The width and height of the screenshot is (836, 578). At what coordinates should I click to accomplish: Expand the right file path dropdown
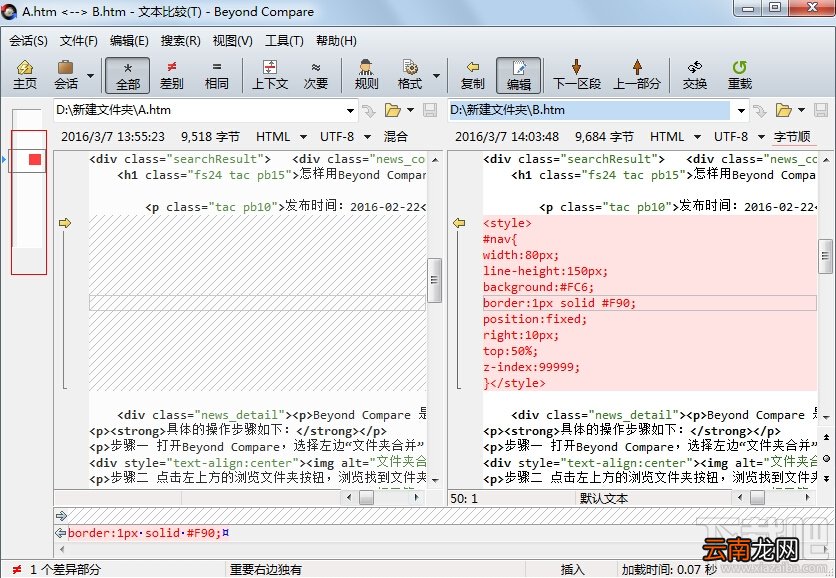pos(741,111)
